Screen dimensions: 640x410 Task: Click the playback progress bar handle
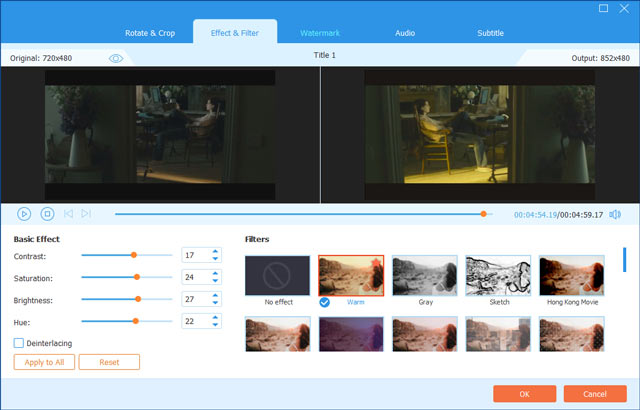coord(484,214)
